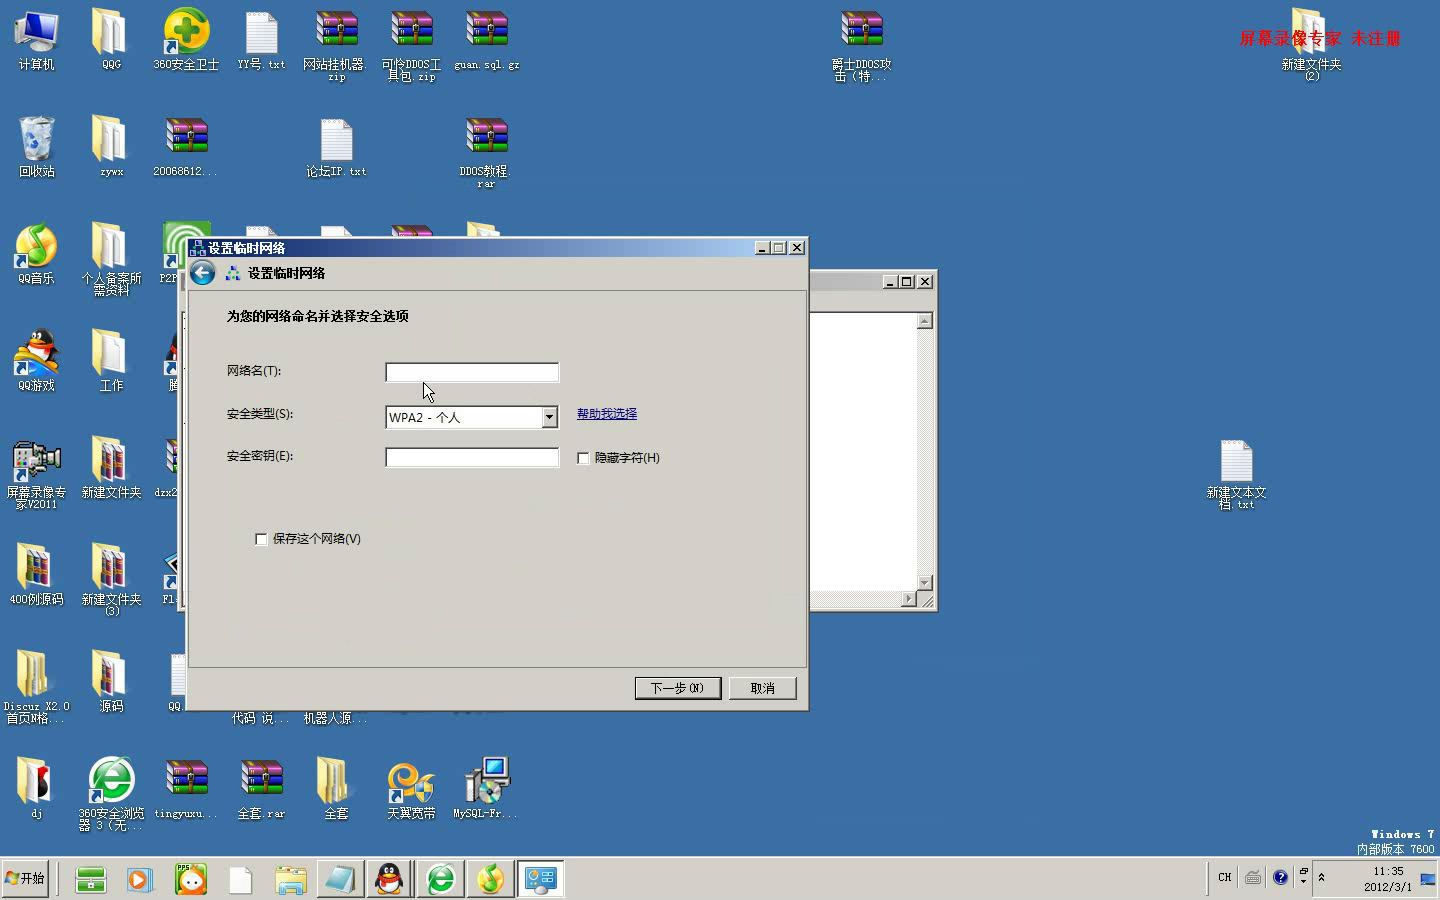Launch Internet Explorer from the taskbar
Viewport: 1440px width, 900px height.
[x=440, y=879]
